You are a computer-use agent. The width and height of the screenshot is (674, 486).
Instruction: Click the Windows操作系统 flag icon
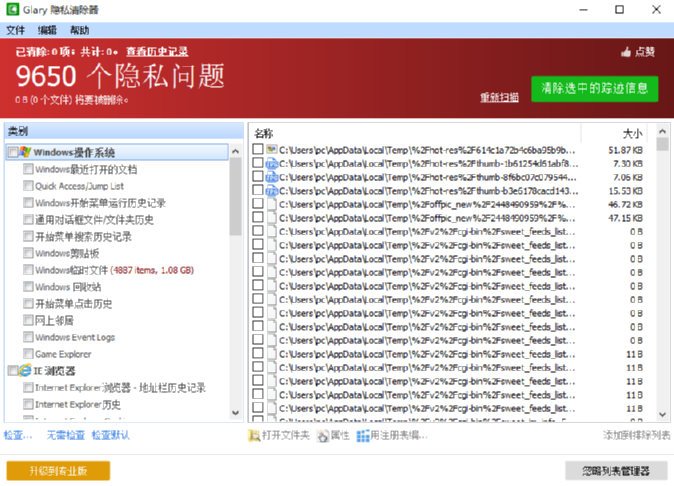25,152
